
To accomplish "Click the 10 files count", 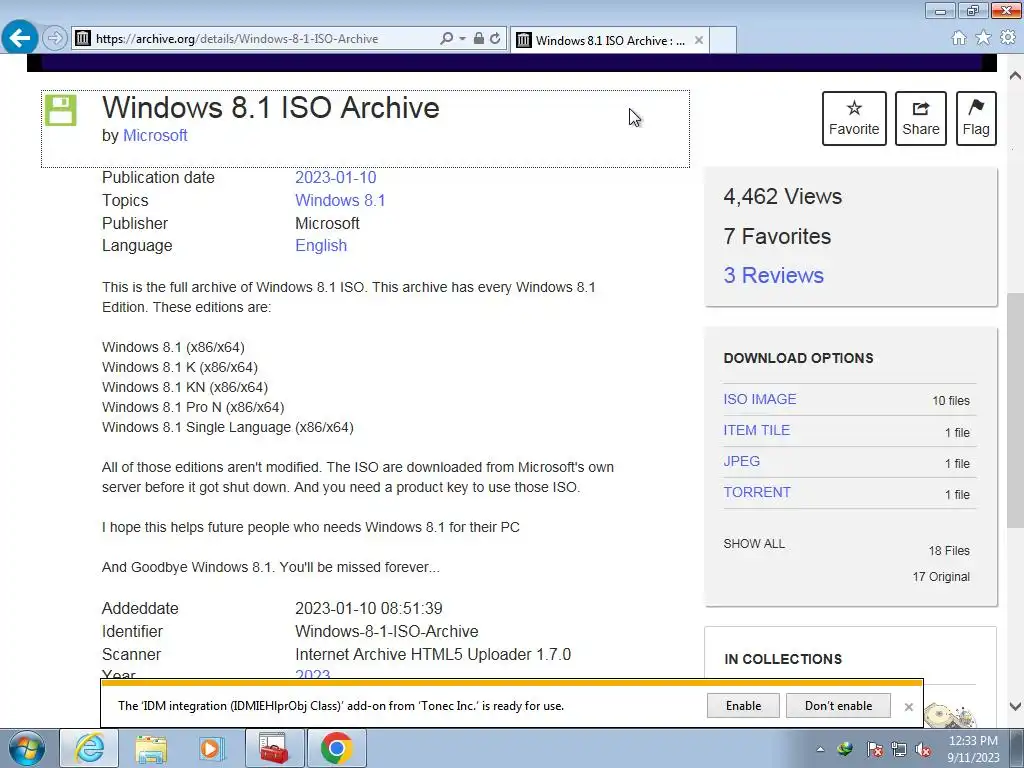I will [x=951, y=401].
